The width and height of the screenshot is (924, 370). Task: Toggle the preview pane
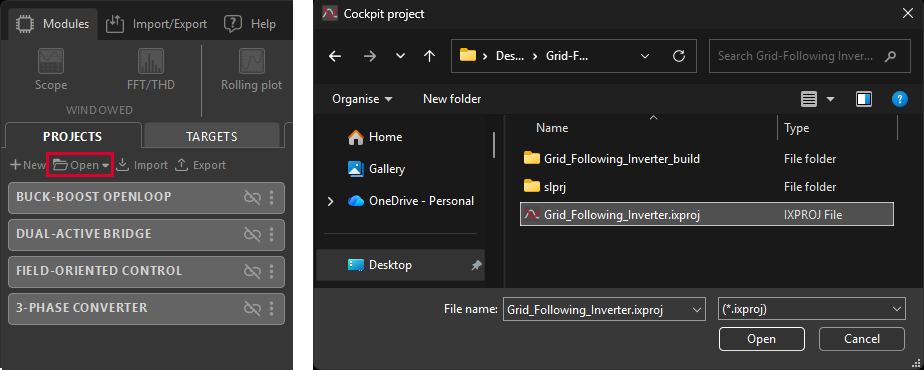pyautogui.click(x=864, y=99)
